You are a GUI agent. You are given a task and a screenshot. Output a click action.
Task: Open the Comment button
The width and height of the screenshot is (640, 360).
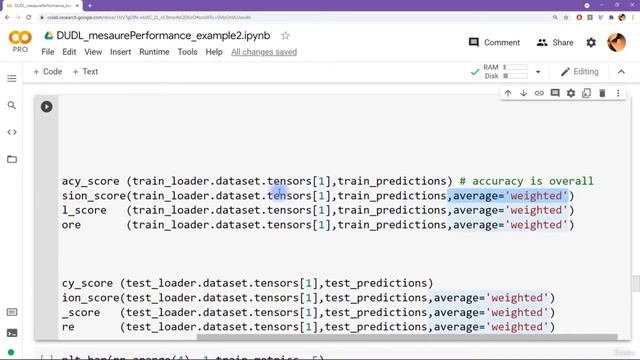coord(494,42)
